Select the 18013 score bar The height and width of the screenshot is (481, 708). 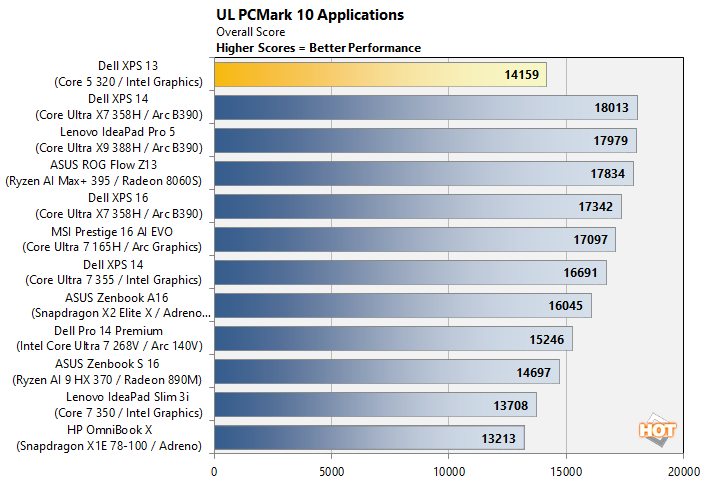pyautogui.click(x=426, y=107)
